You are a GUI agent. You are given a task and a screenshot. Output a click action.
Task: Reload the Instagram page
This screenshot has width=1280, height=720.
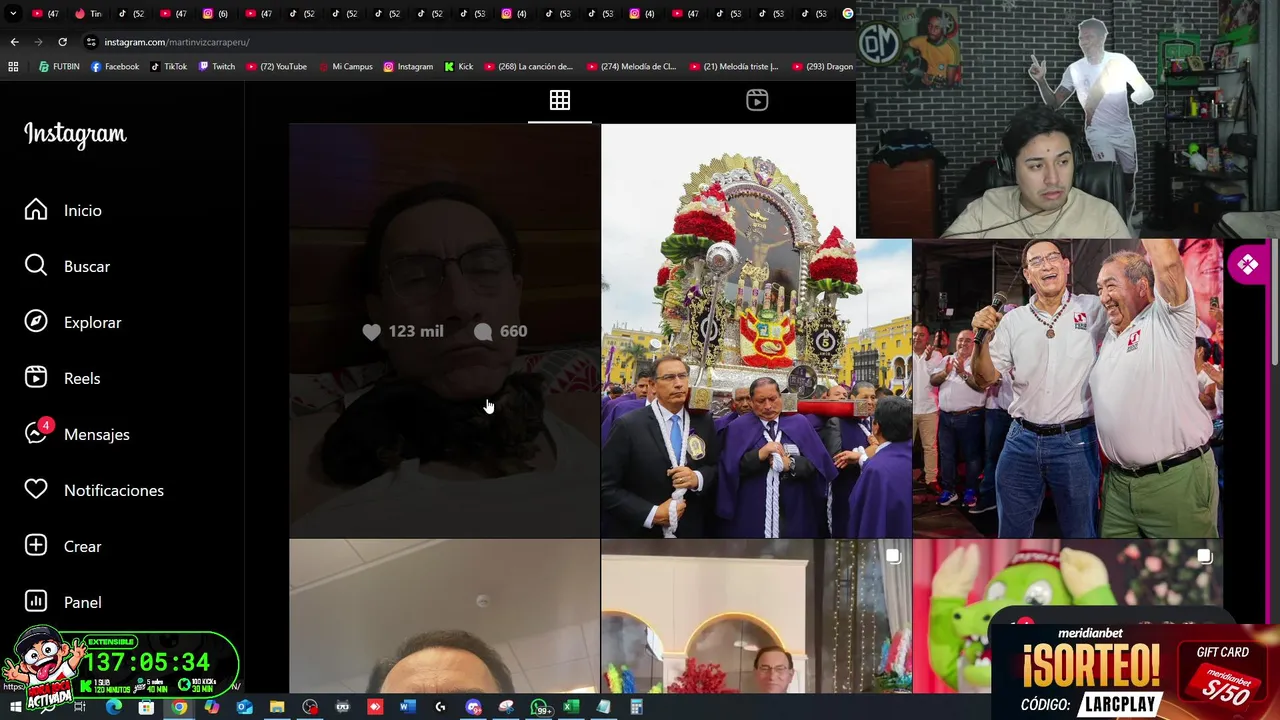[x=62, y=42]
